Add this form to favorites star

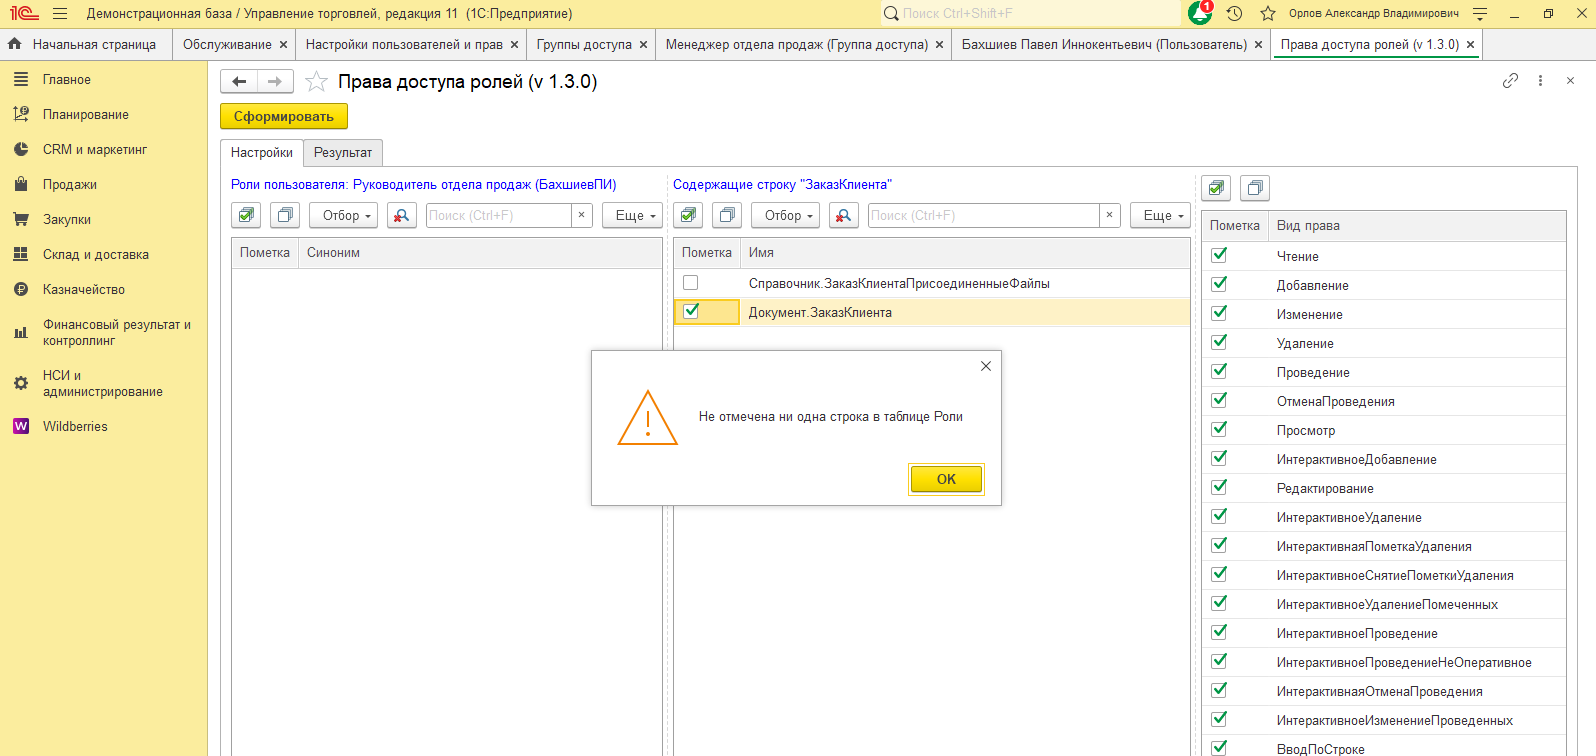tap(316, 82)
